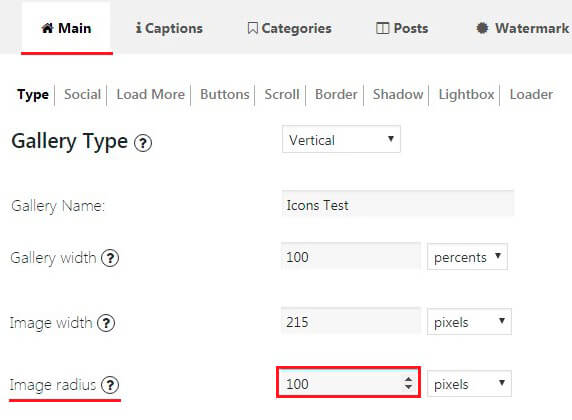
Task: Switch to the Captions tab
Action: [x=169, y=28]
